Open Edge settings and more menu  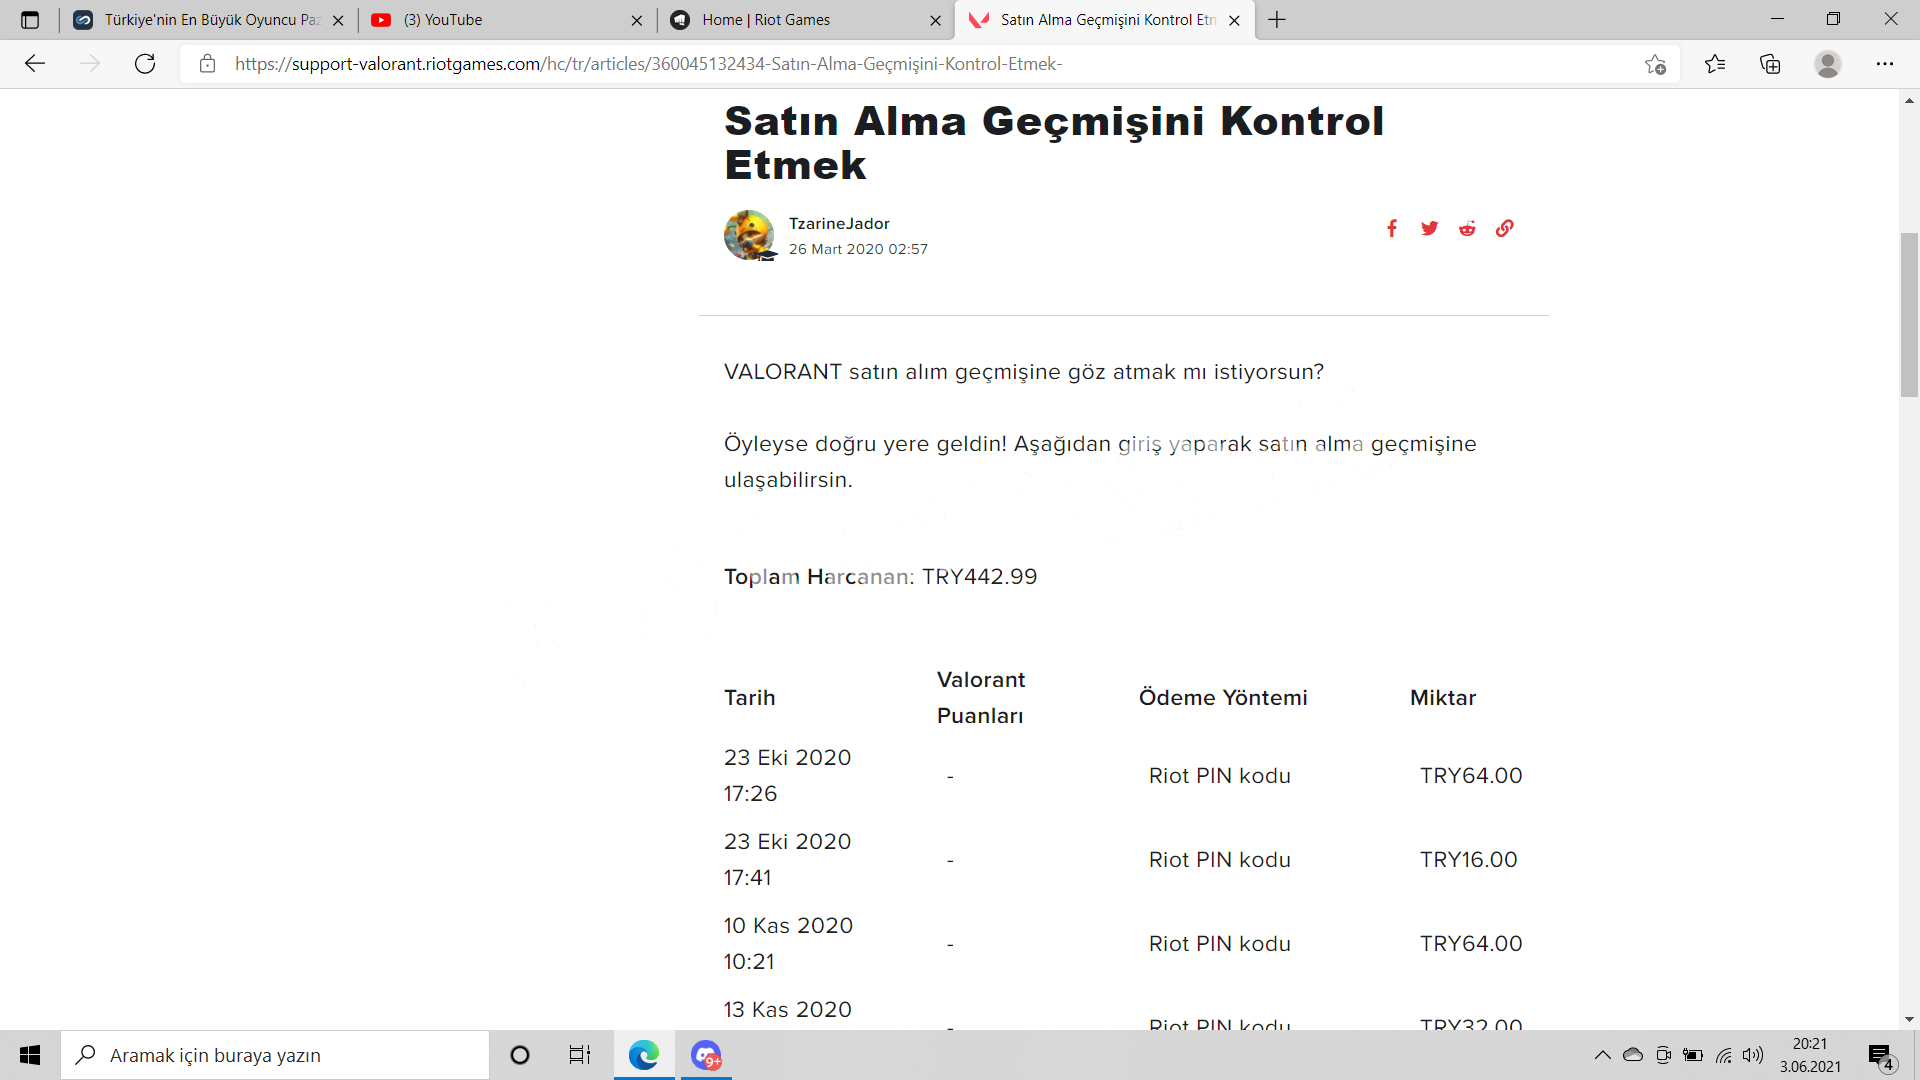[1885, 64]
